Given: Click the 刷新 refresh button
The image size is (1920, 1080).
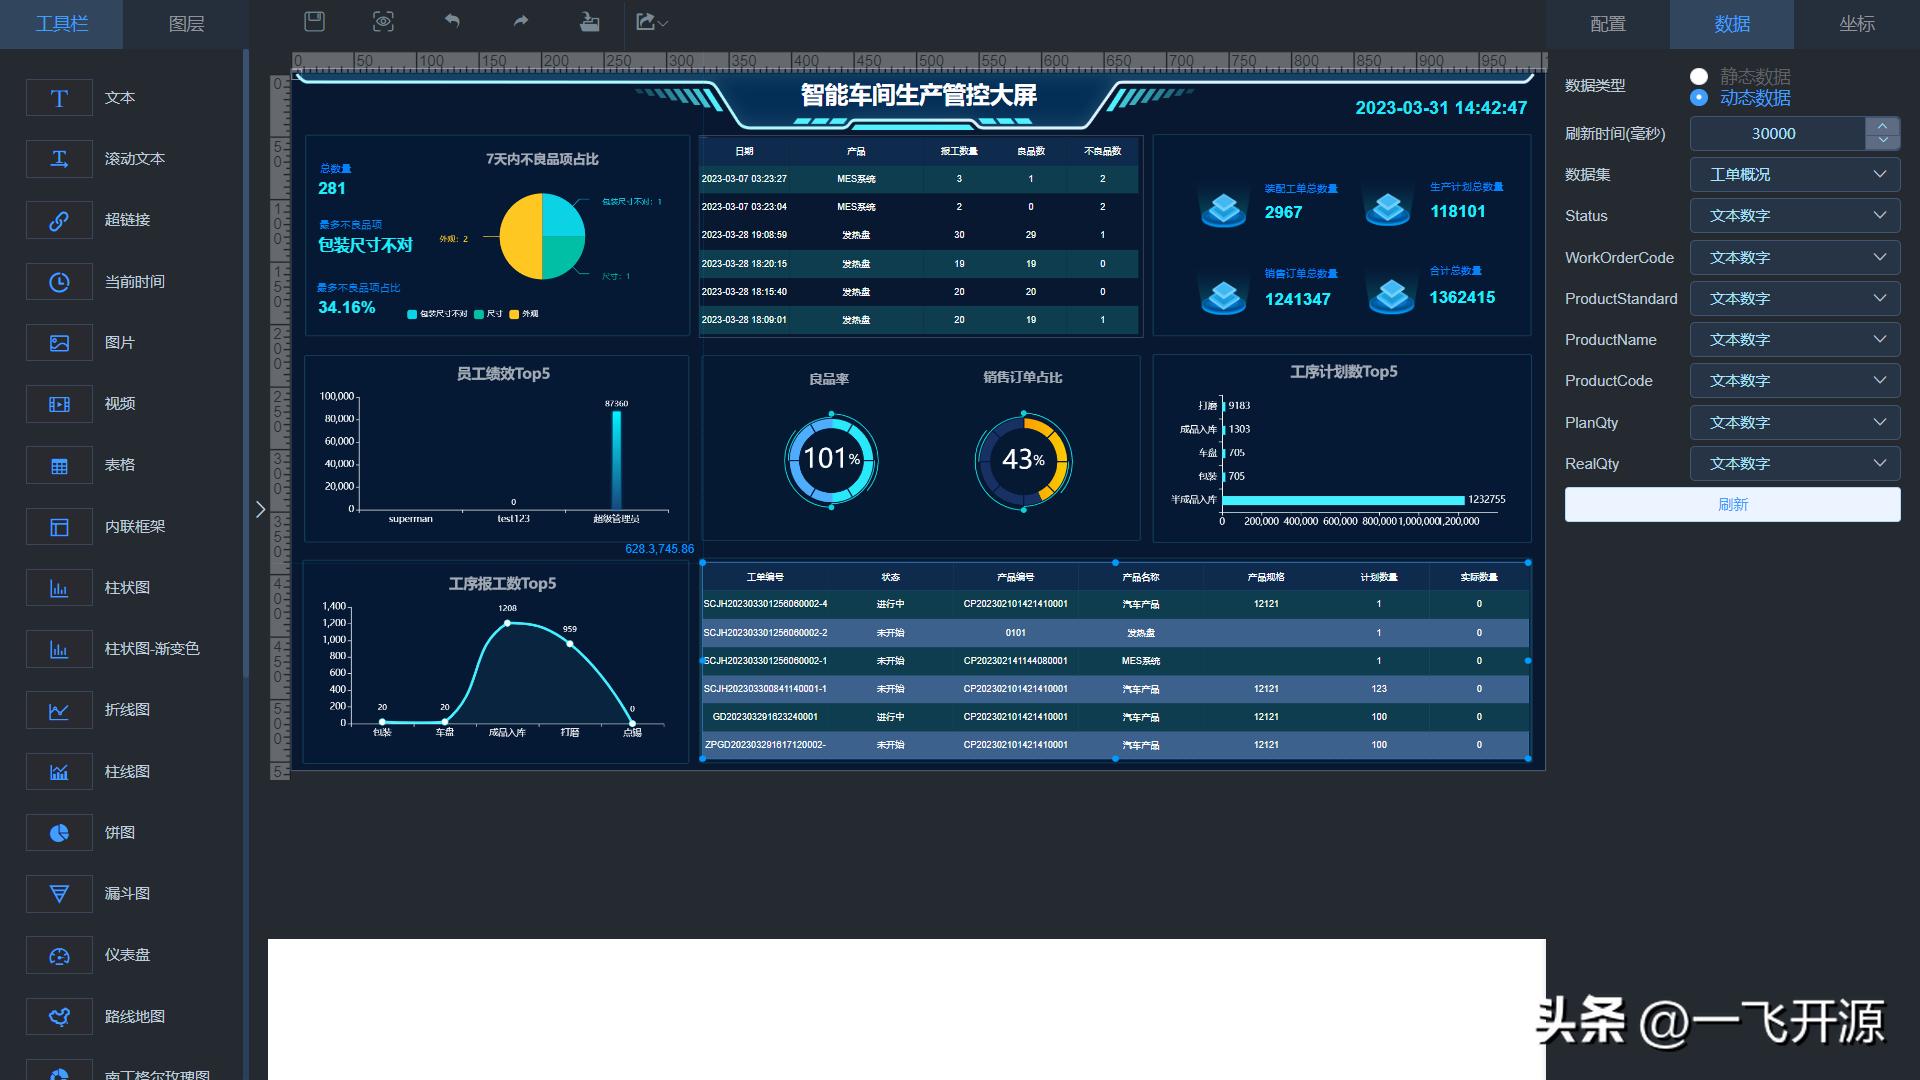Looking at the screenshot, I should [1732, 504].
